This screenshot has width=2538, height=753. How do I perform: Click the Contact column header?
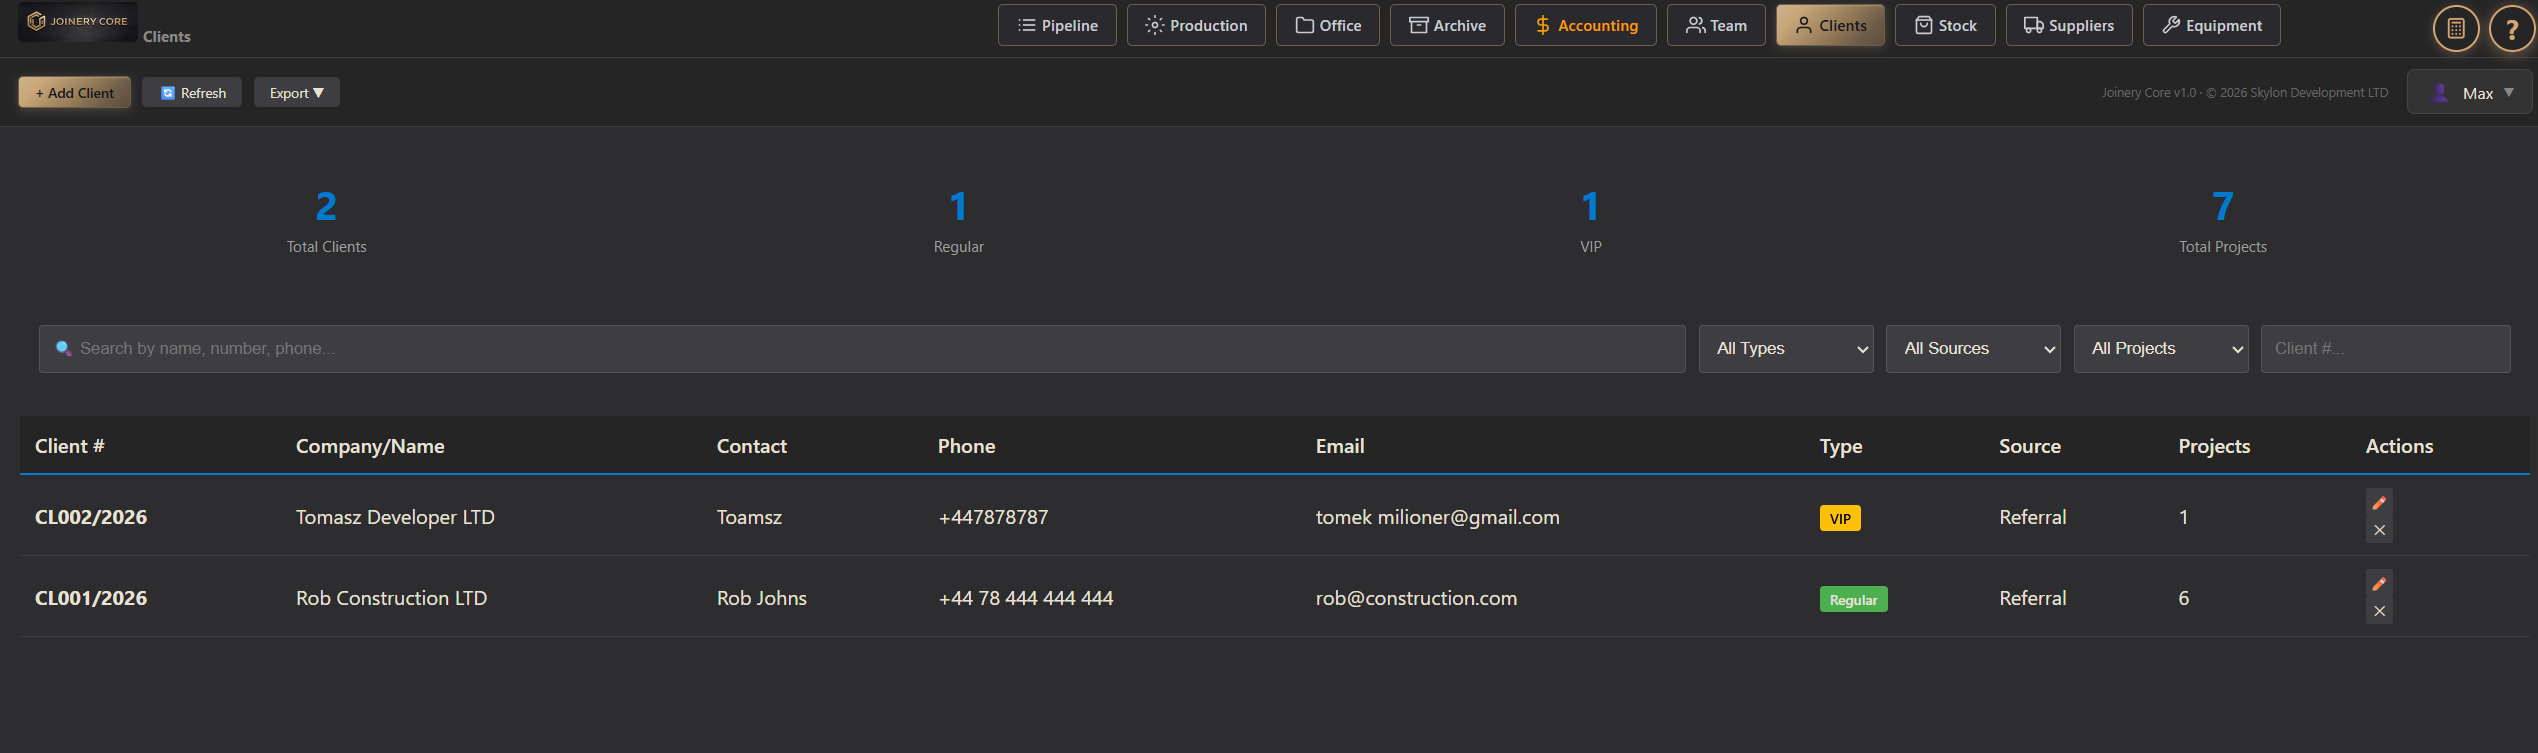pos(752,446)
